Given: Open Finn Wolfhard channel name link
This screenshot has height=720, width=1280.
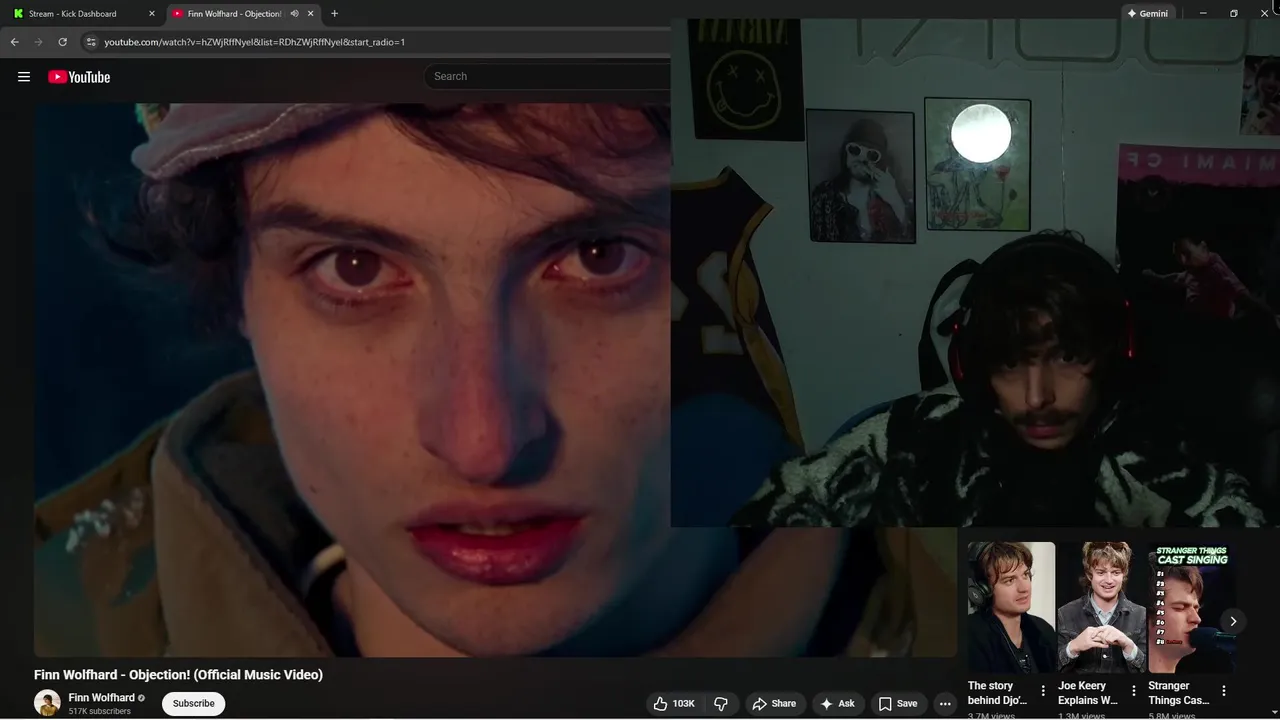Looking at the screenshot, I should 101,698.
